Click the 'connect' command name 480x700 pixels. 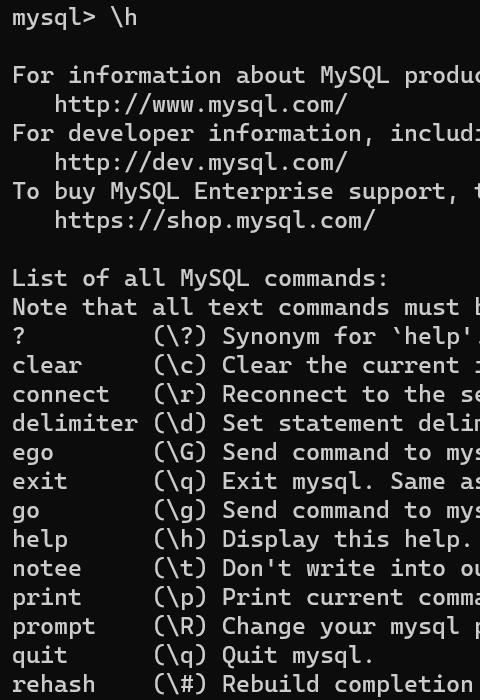[x=61, y=395]
